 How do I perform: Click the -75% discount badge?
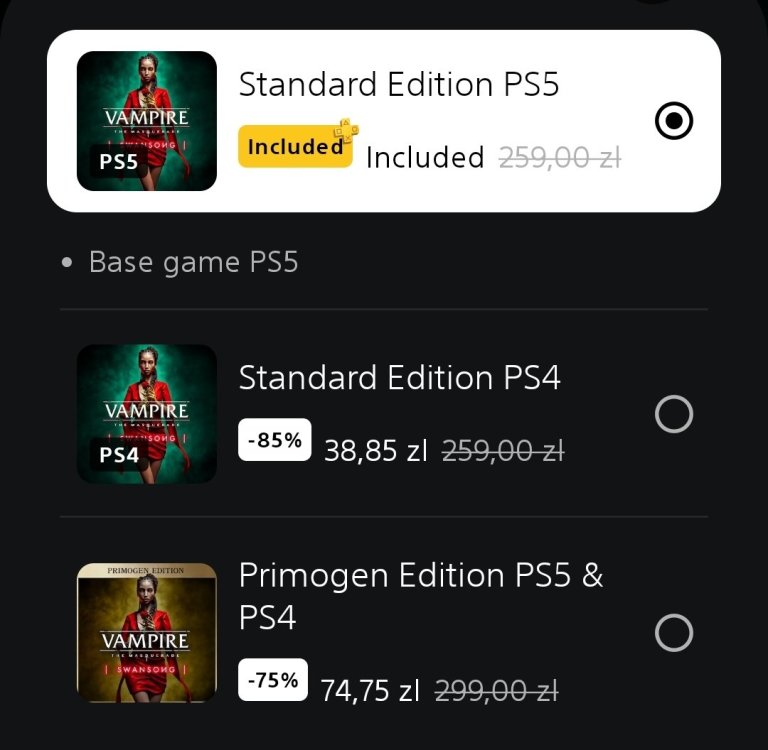[x=274, y=680]
